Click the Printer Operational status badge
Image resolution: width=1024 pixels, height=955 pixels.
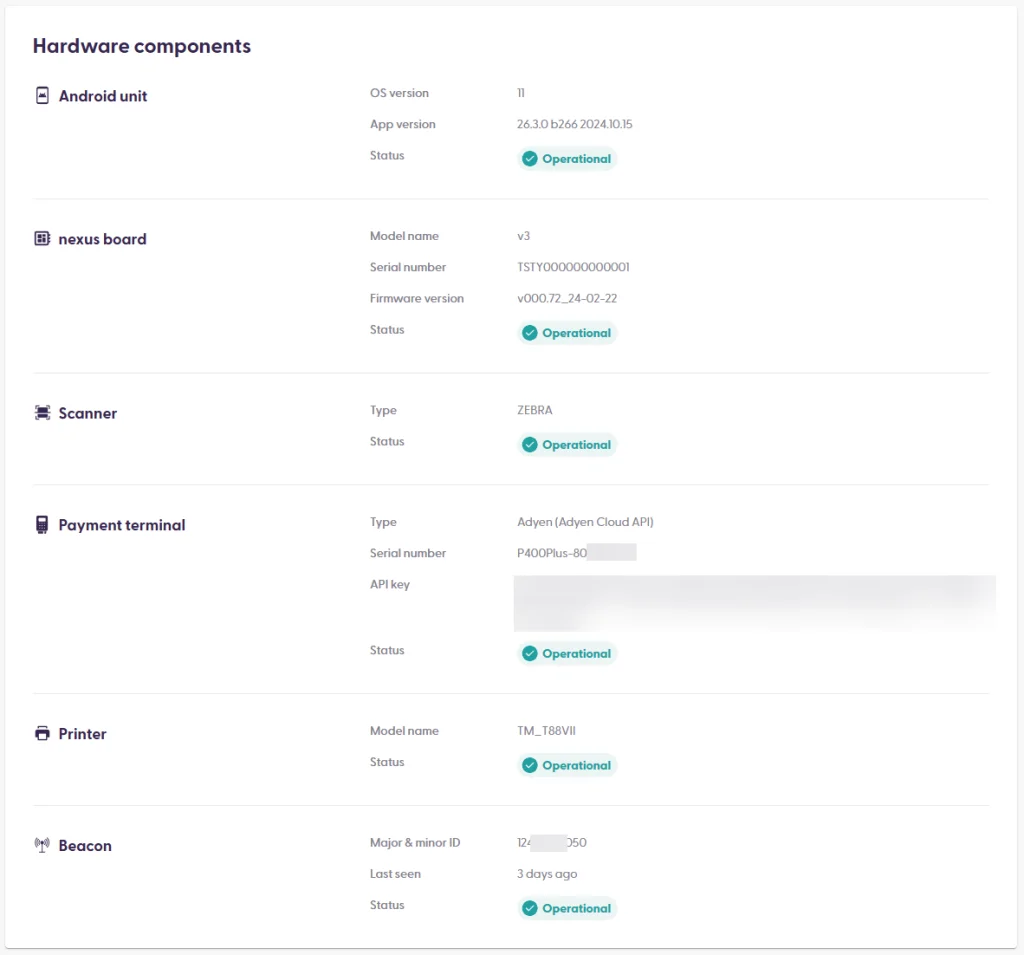tap(567, 765)
